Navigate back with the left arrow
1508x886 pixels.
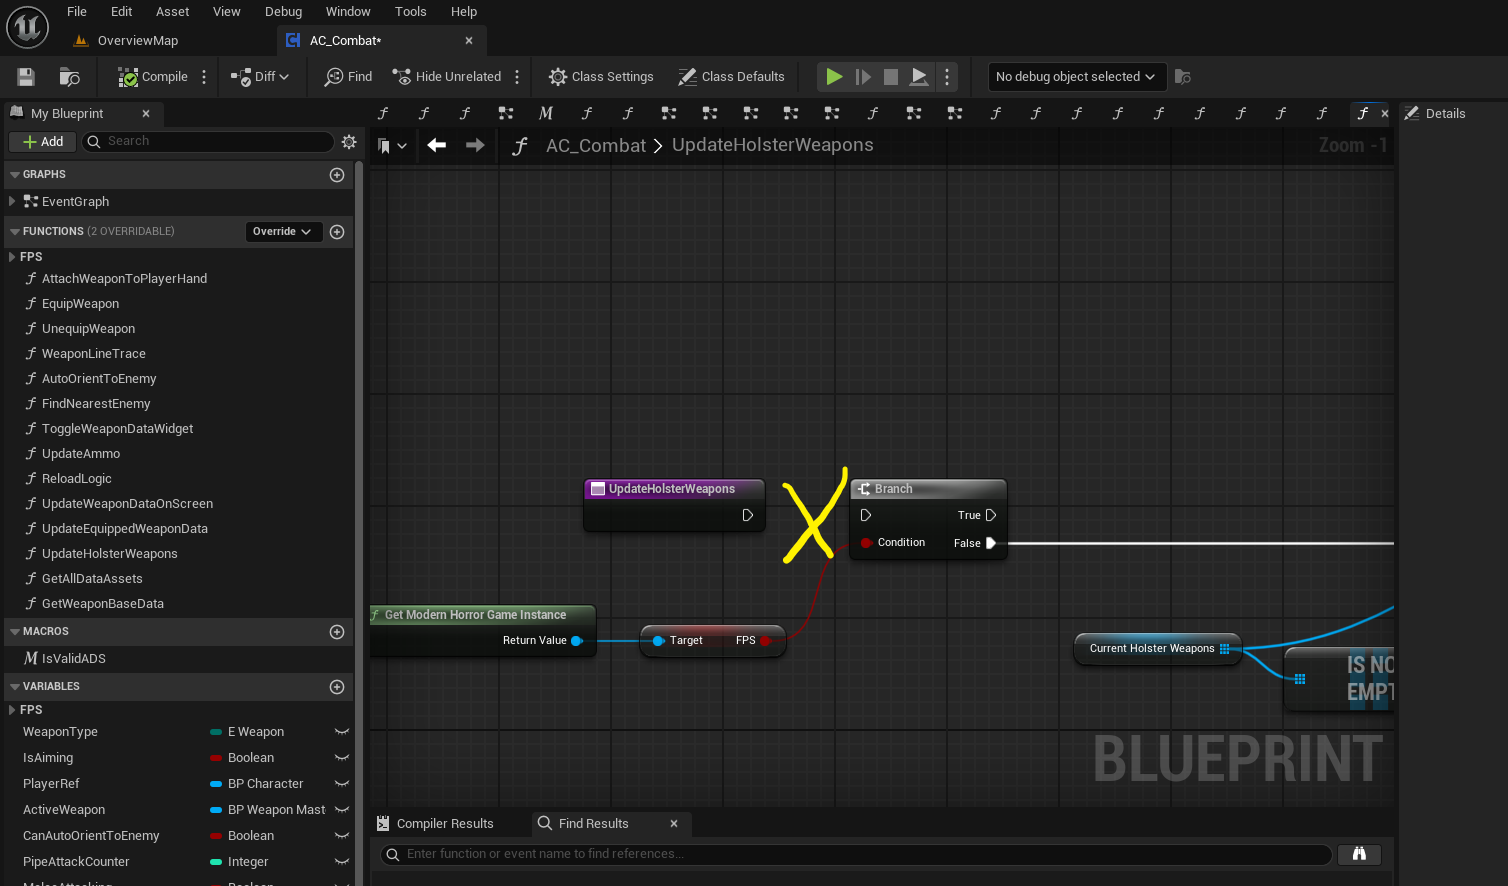point(437,145)
